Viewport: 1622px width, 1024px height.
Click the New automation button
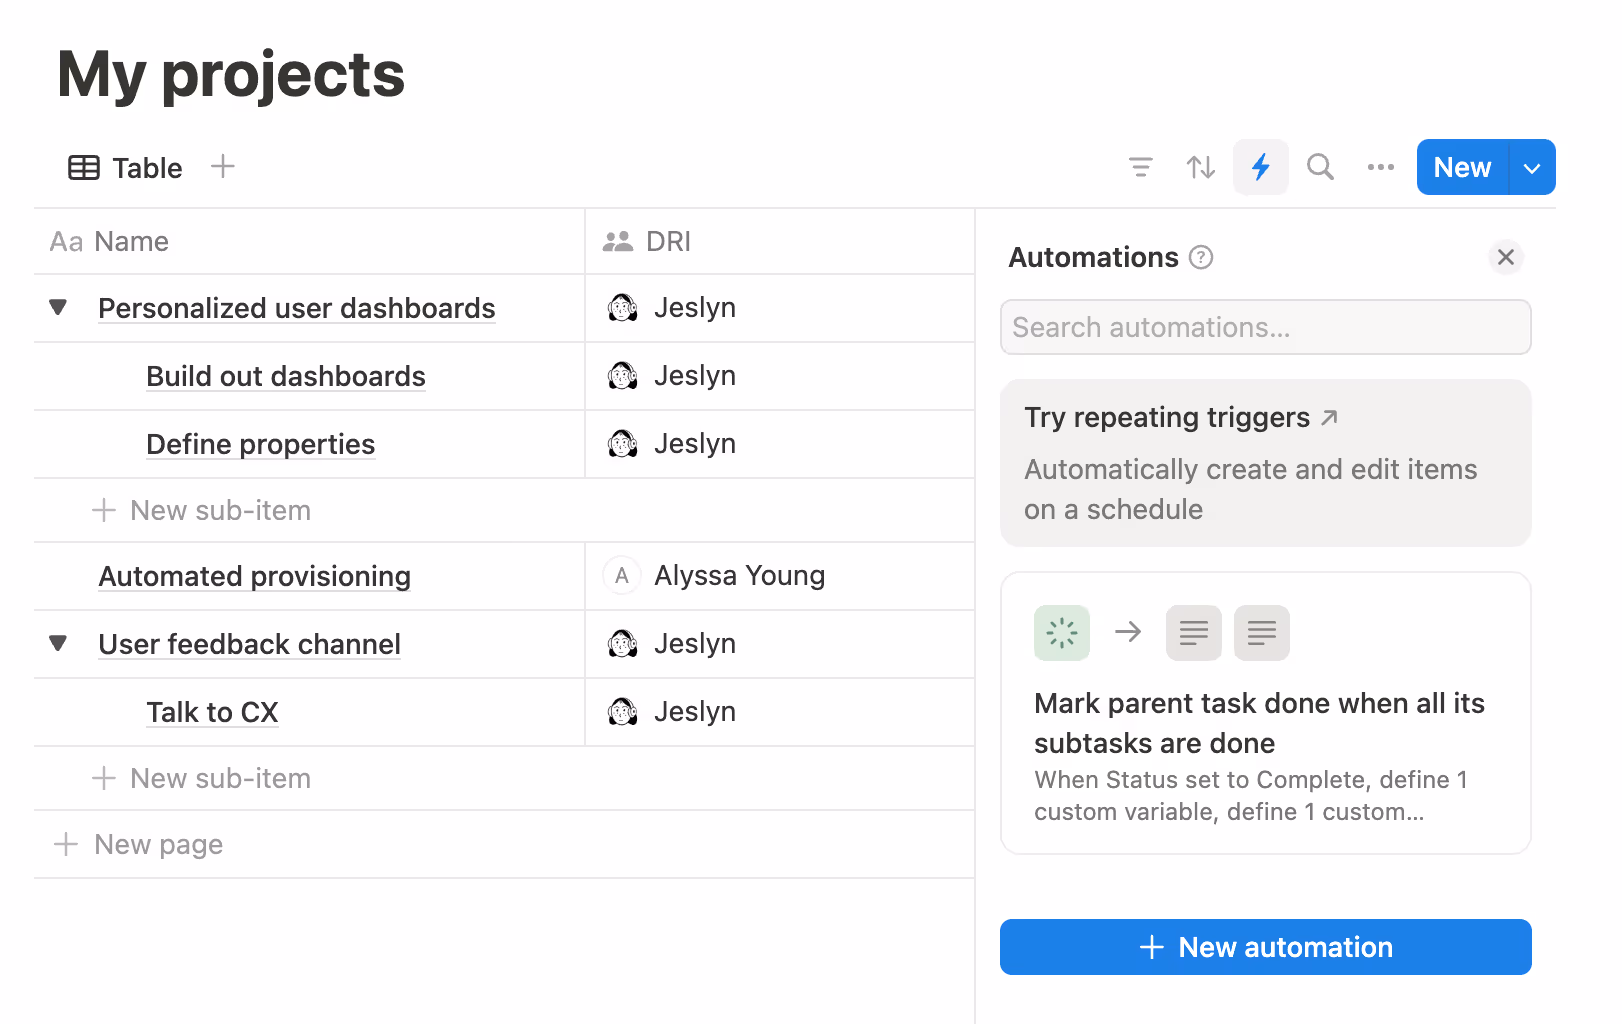[x=1265, y=947]
